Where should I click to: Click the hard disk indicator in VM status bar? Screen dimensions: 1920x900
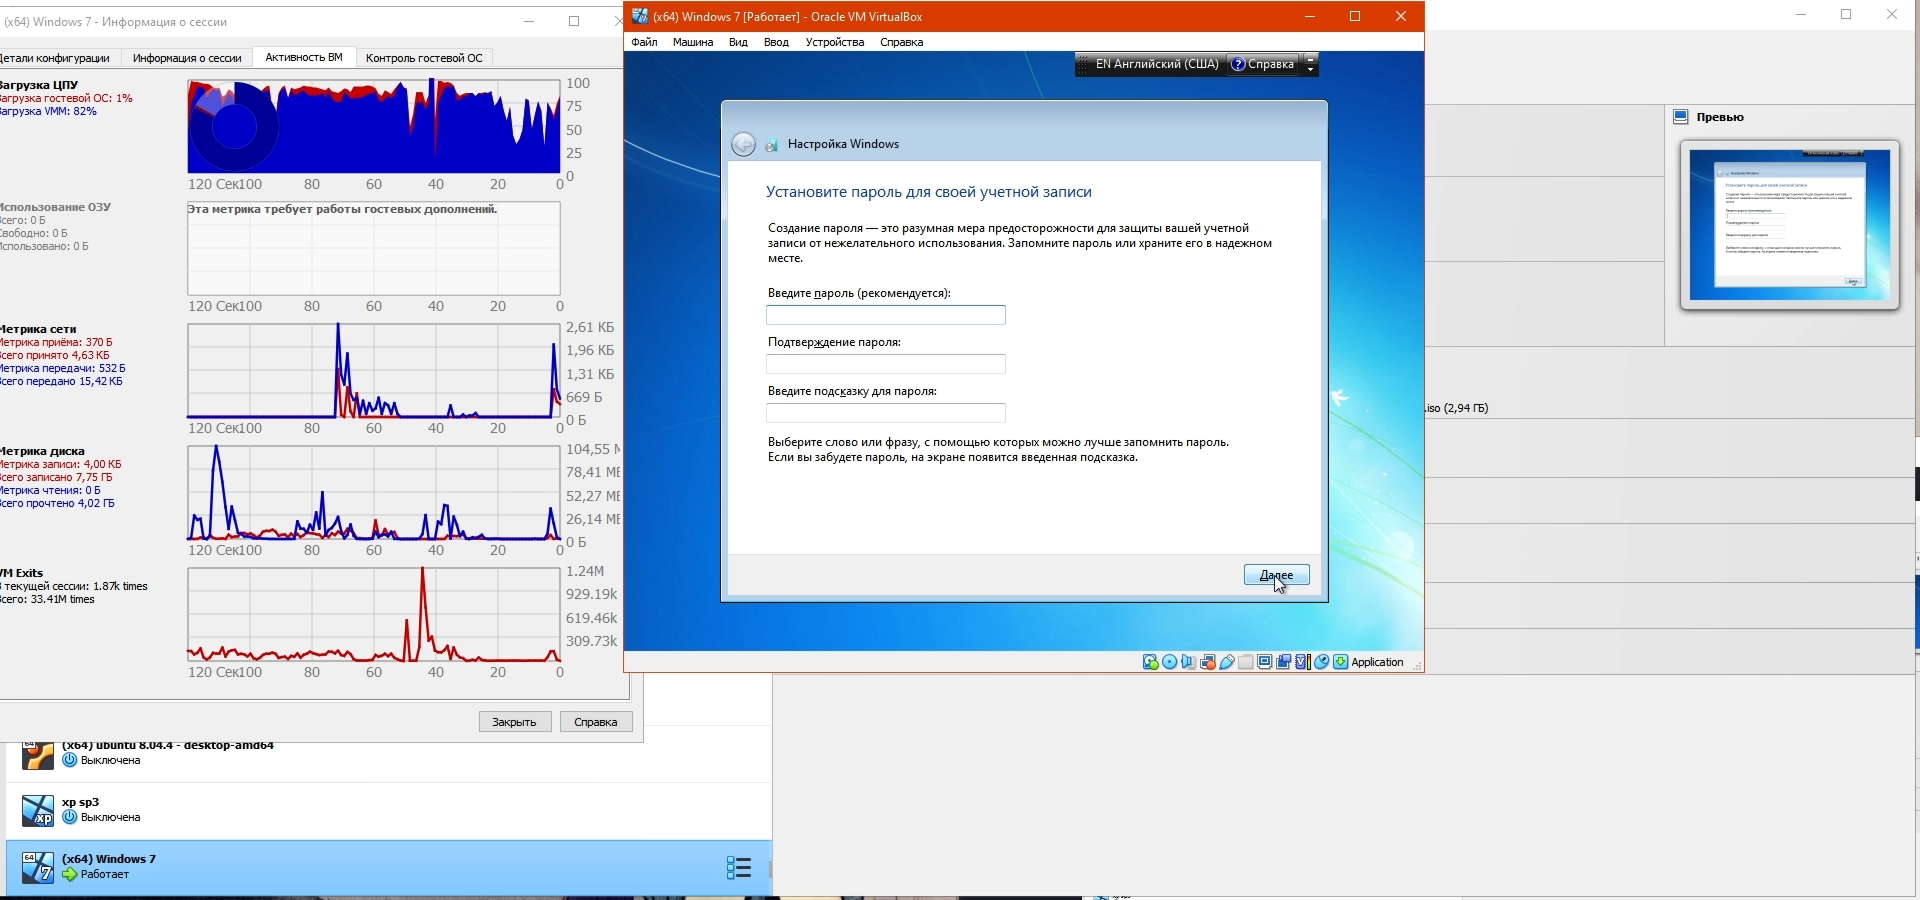(1151, 662)
